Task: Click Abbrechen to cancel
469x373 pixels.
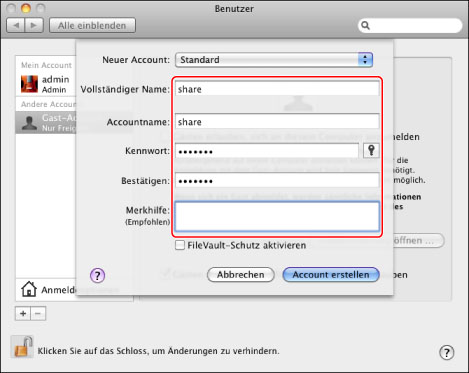Action: pos(241,275)
